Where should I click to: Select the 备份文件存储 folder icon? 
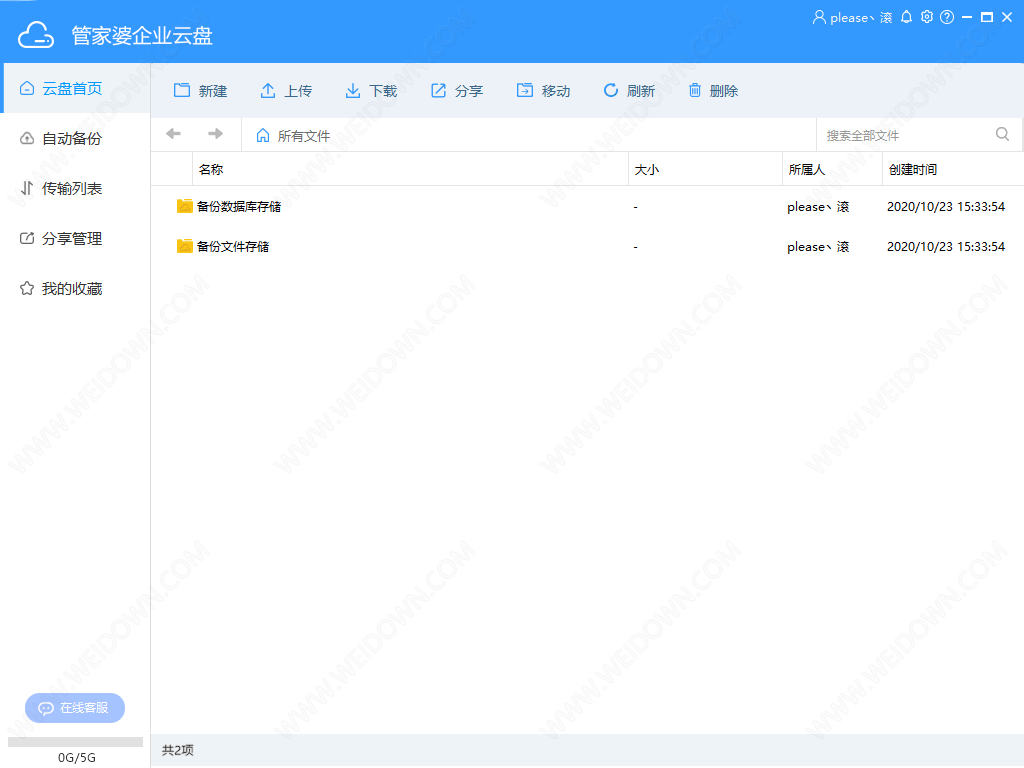click(x=185, y=246)
